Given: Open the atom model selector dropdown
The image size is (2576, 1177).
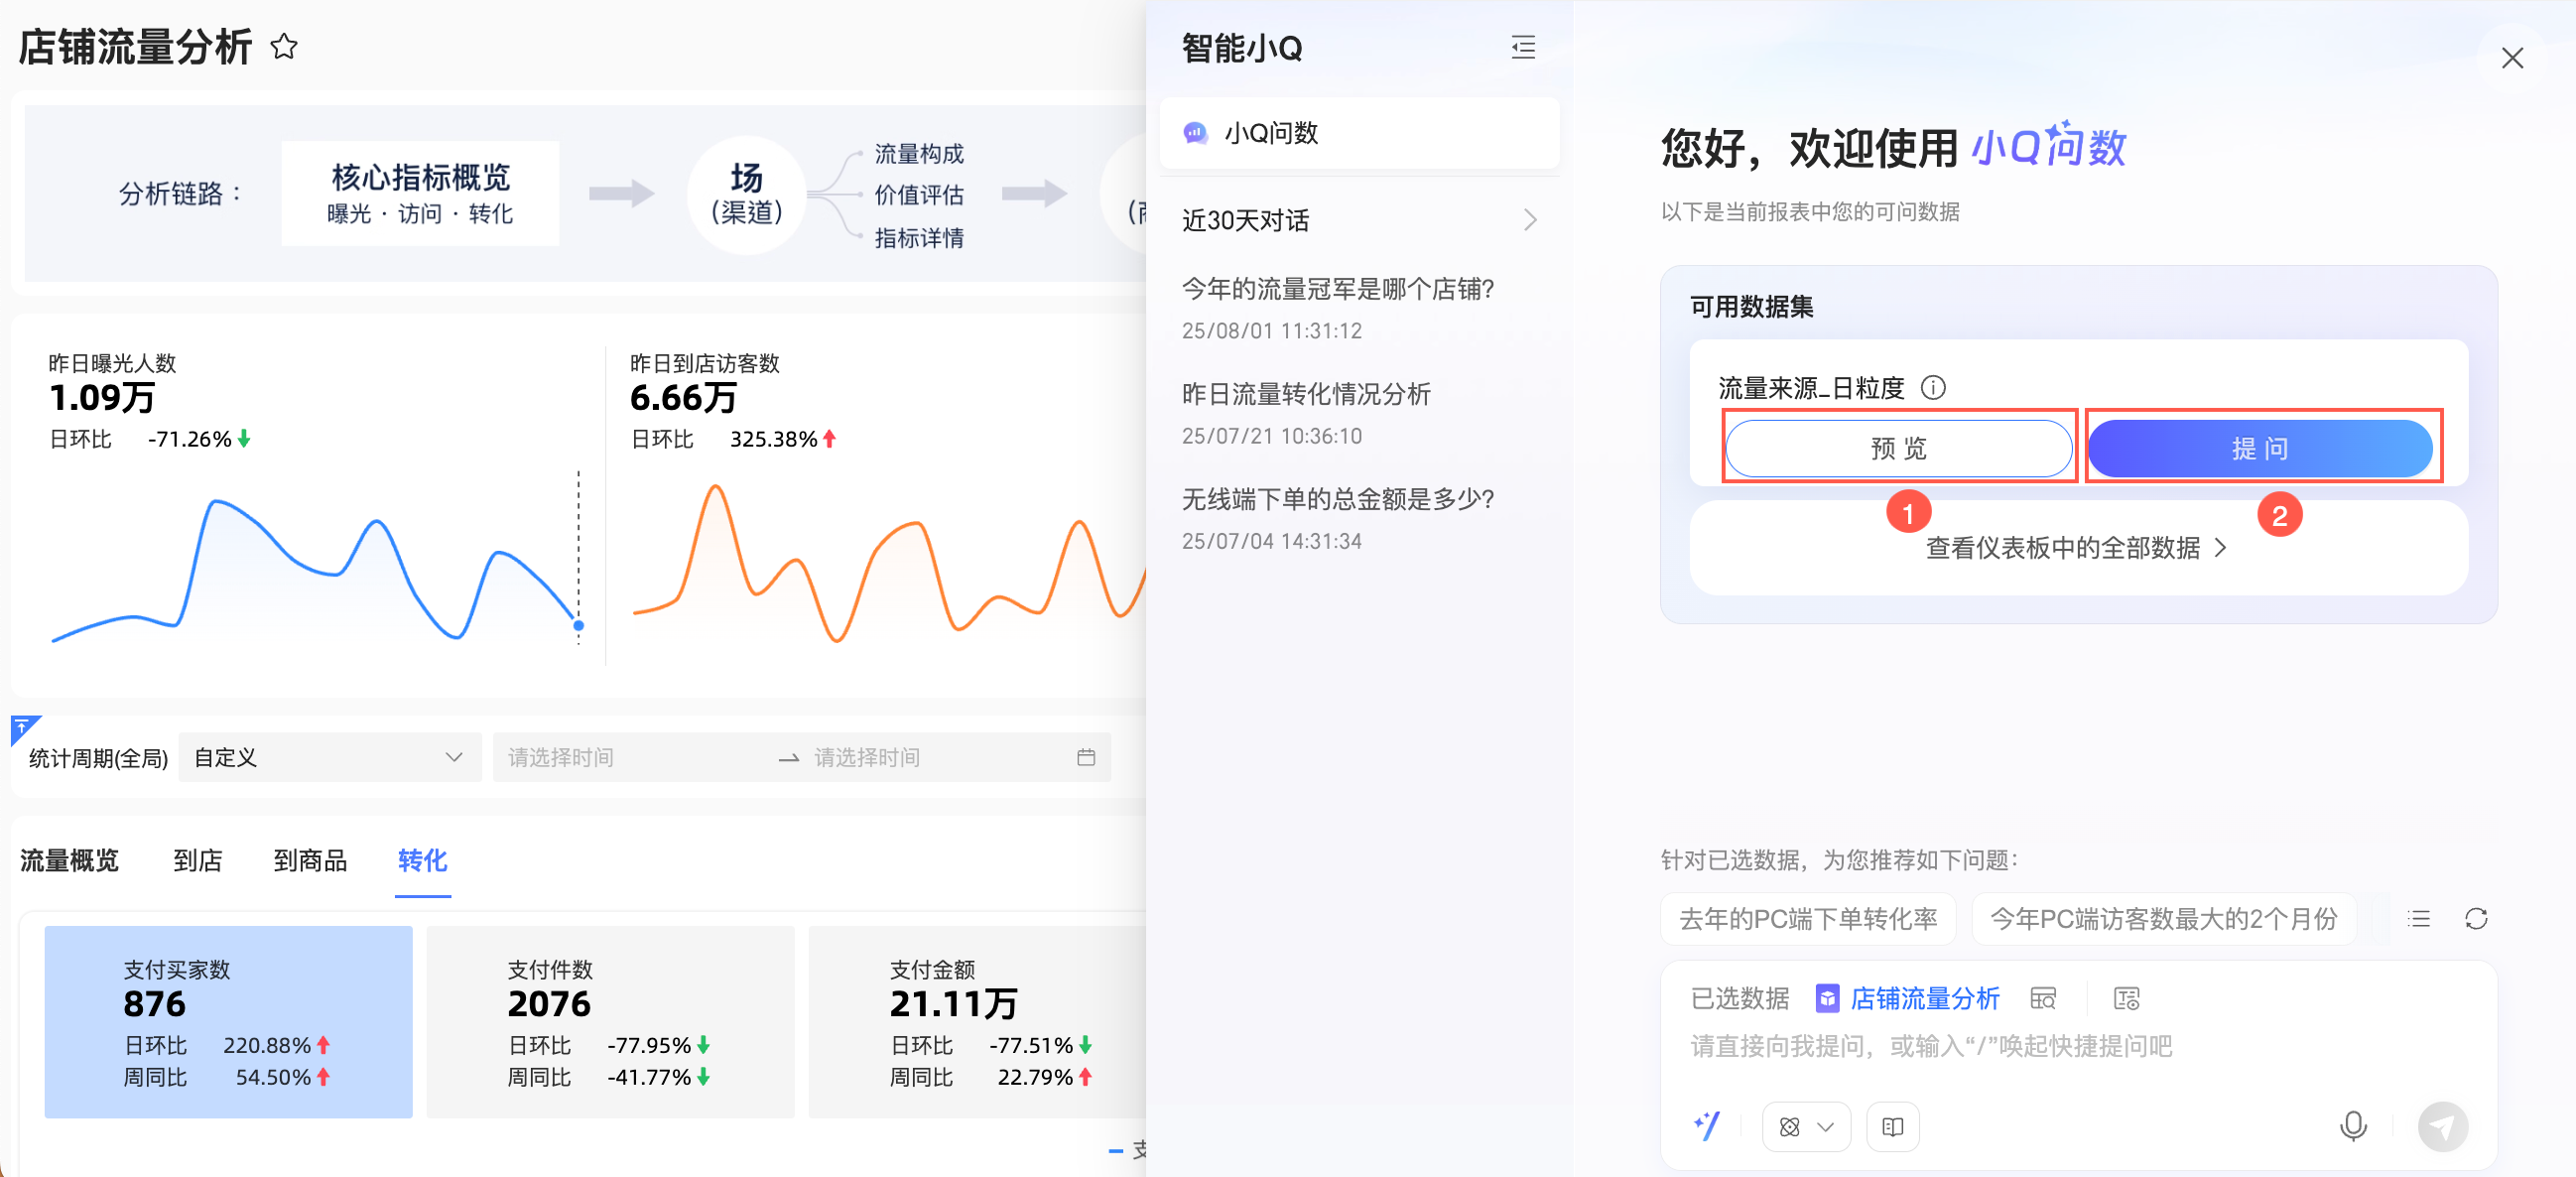Looking at the screenshot, I should tap(1805, 1127).
